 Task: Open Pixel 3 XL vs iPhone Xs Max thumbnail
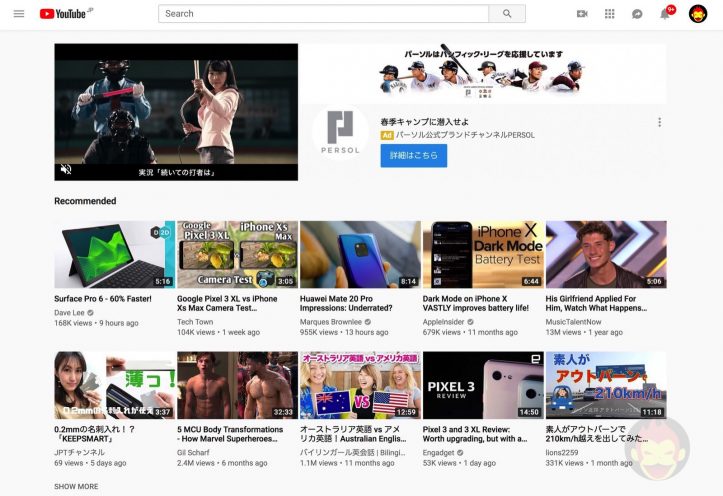(x=237, y=254)
